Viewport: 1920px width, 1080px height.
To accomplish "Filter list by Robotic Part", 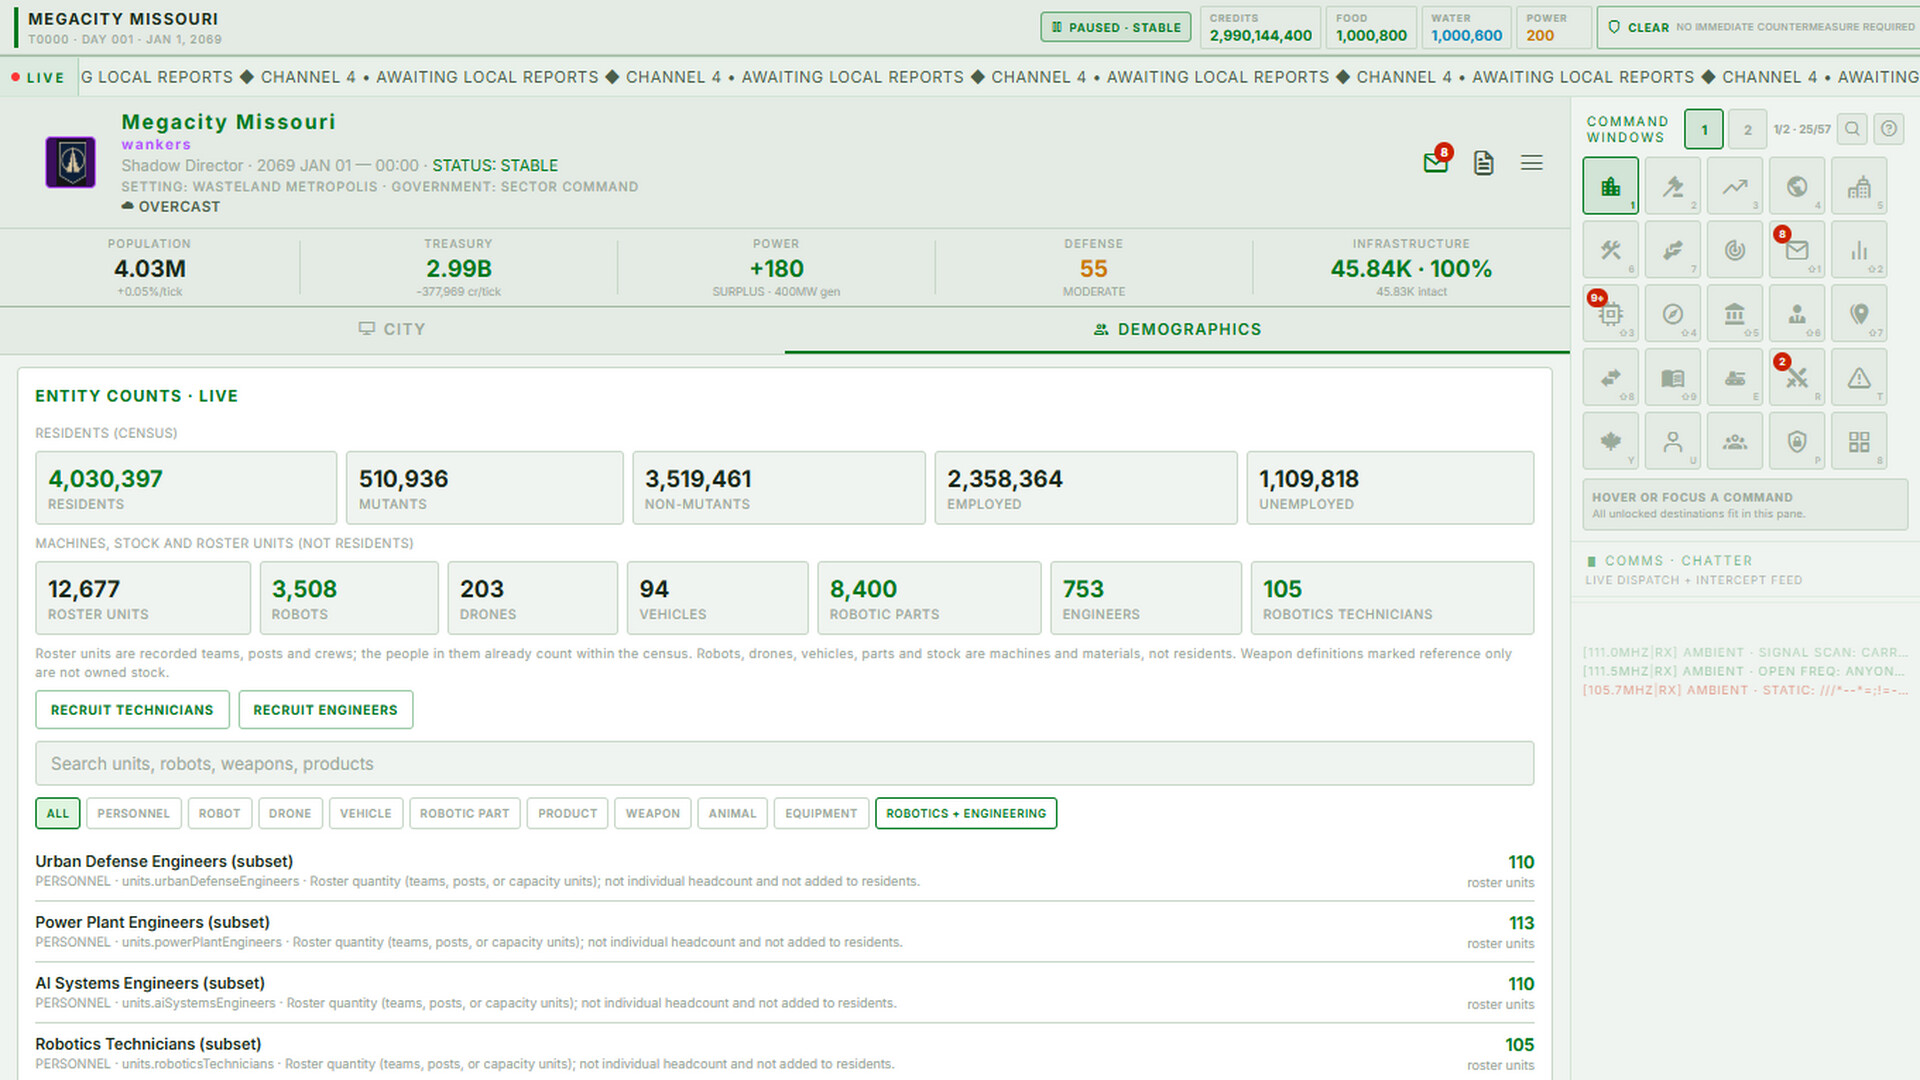I will (464, 813).
